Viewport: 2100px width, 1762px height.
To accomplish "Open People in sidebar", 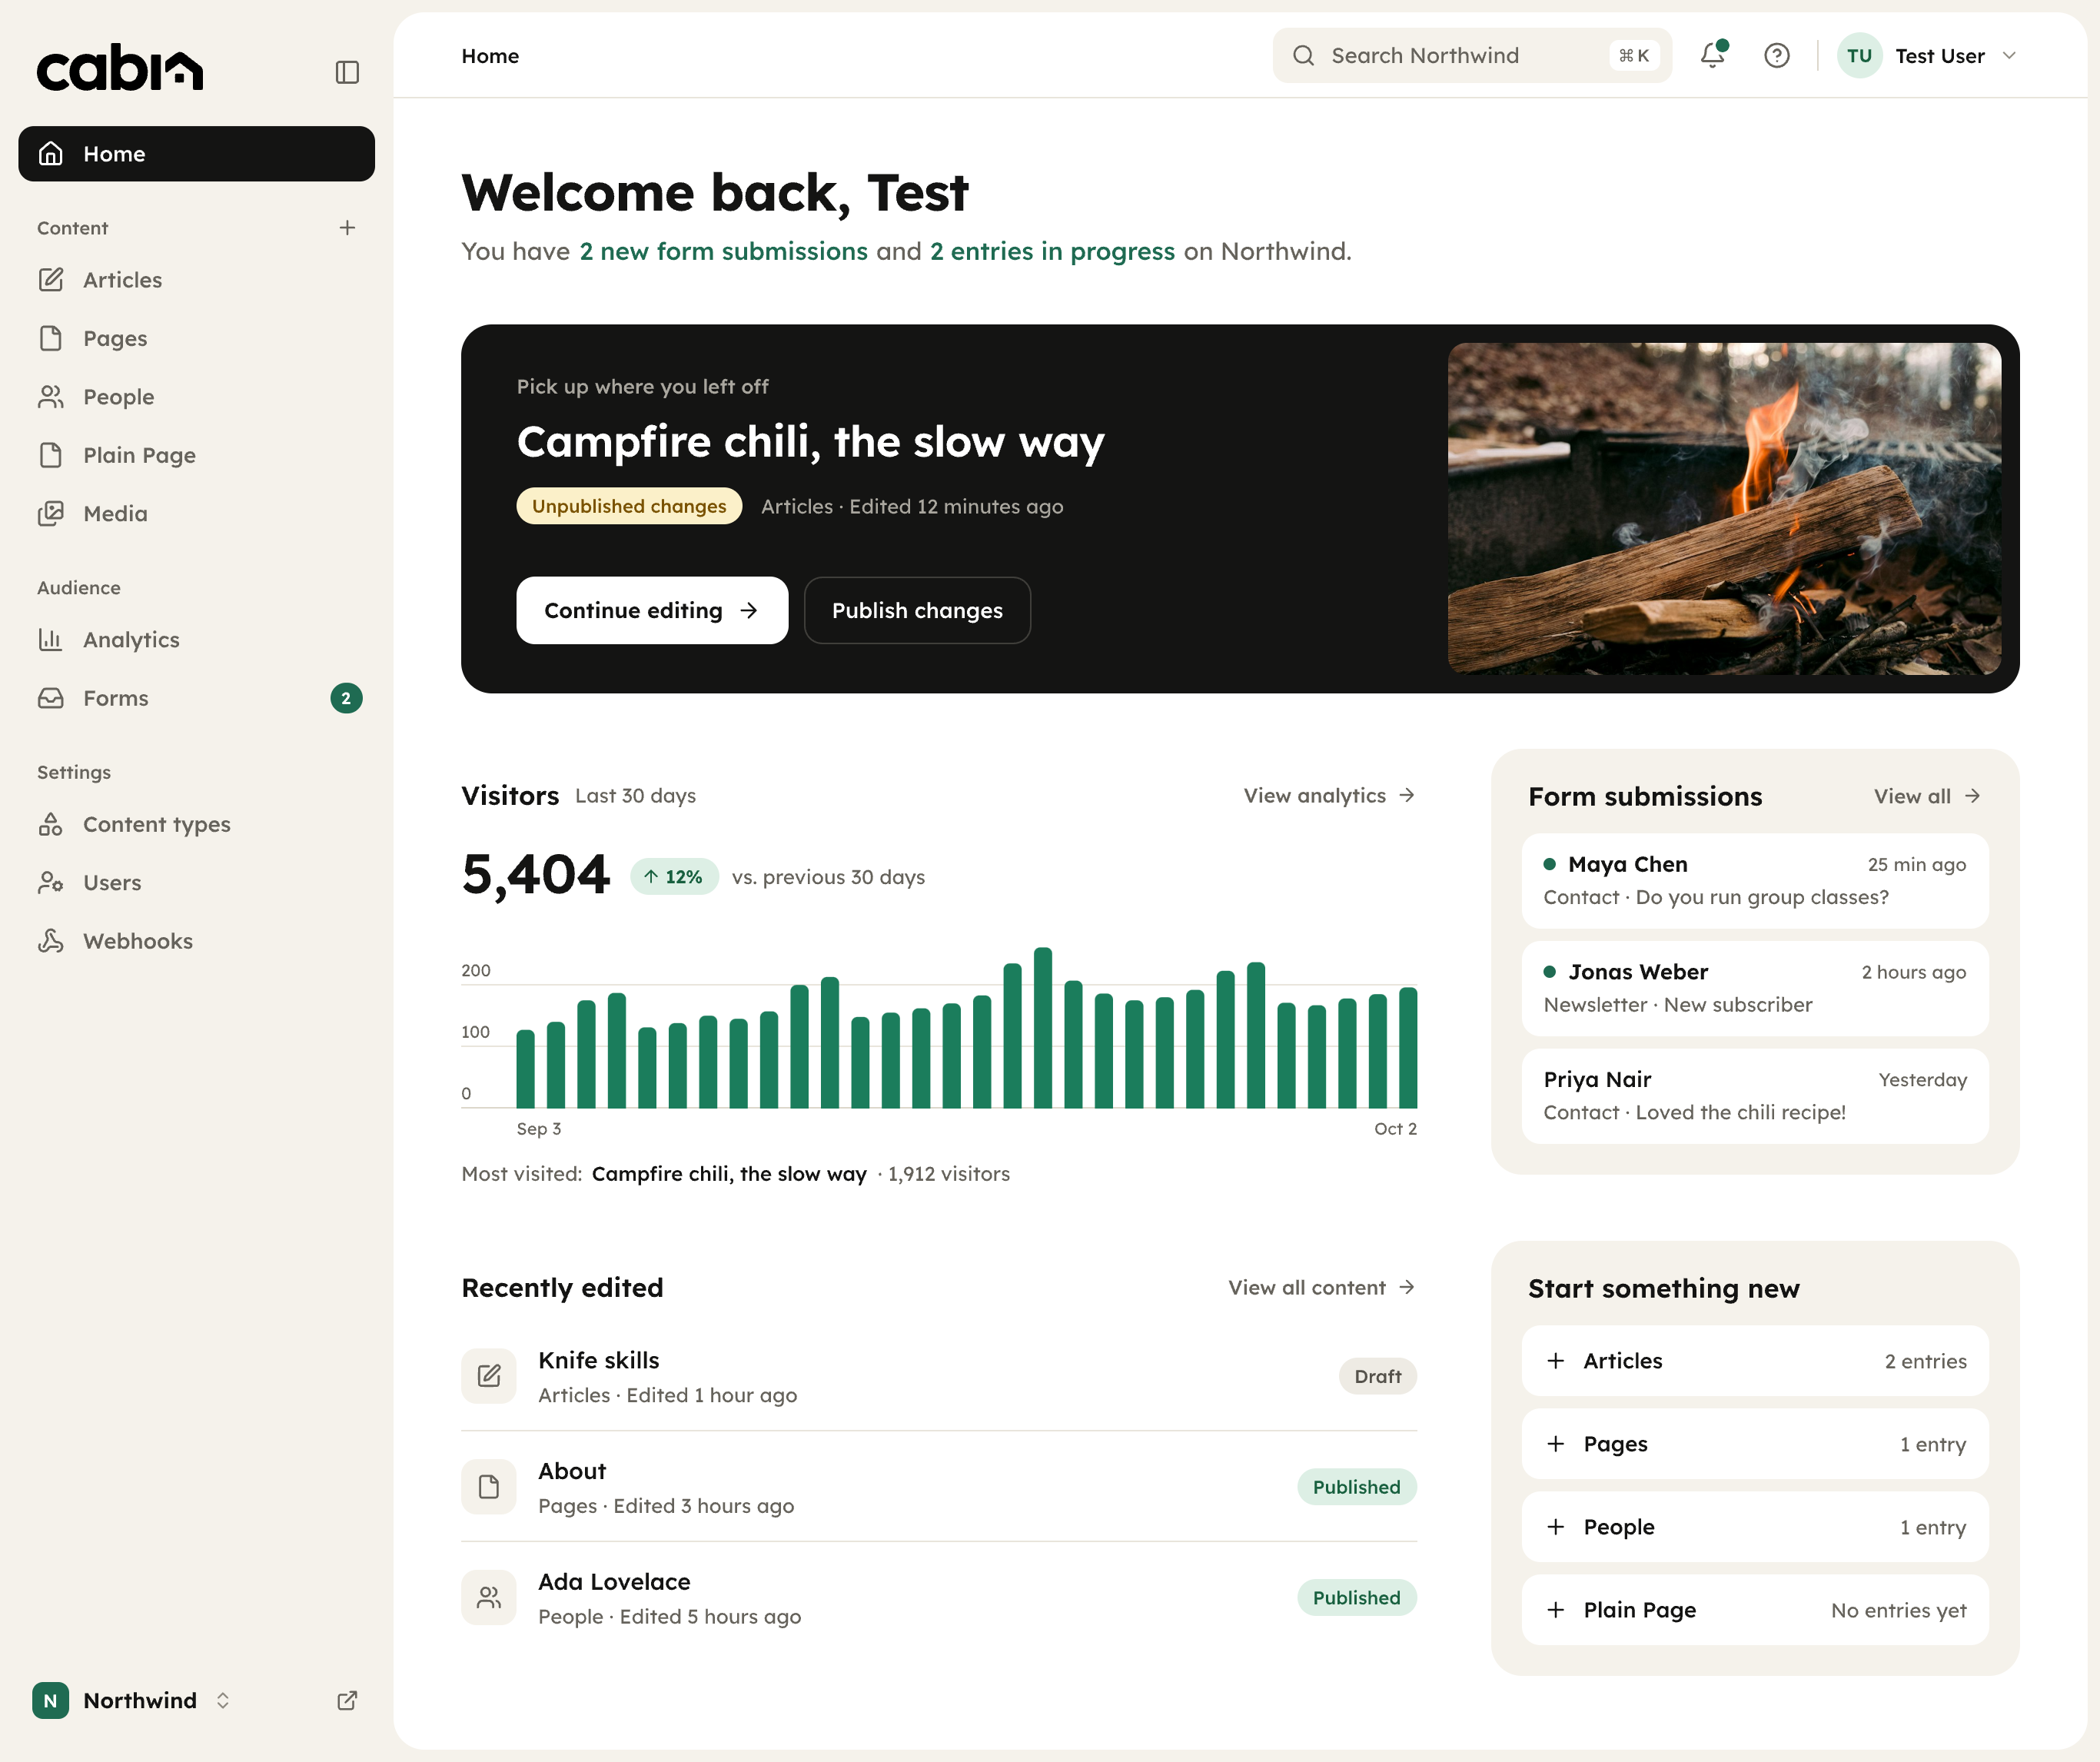I will point(196,397).
